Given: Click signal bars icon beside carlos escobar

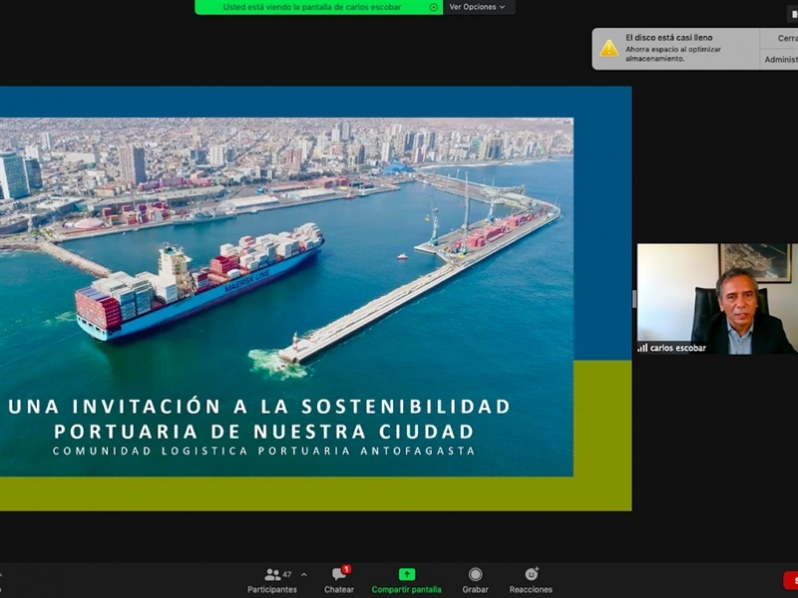Looking at the screenshot, I should point(642,348).
